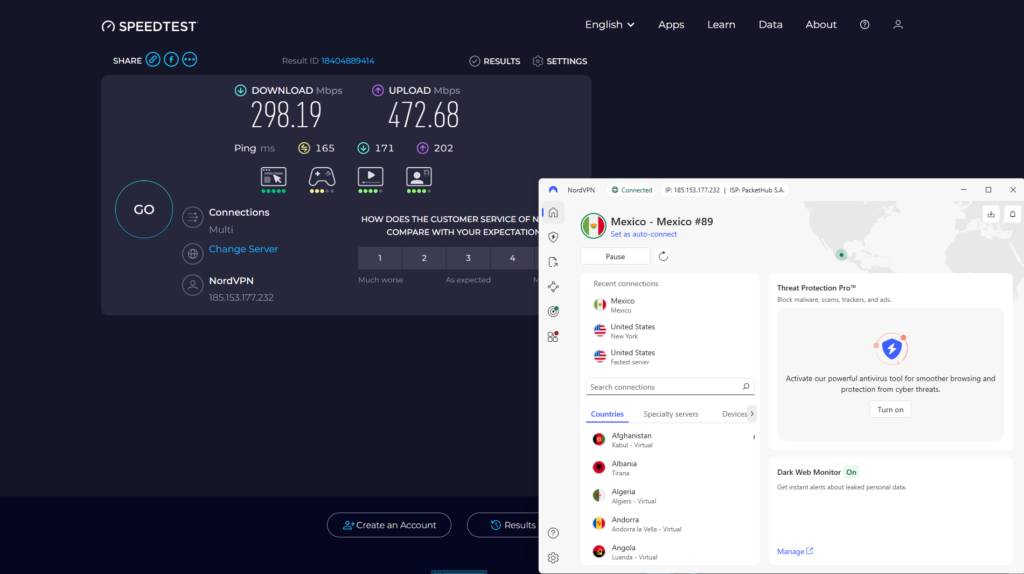Click the Mexico server map dot
The width and height of the screenshot is (1024, 574).
coord(841,255)
